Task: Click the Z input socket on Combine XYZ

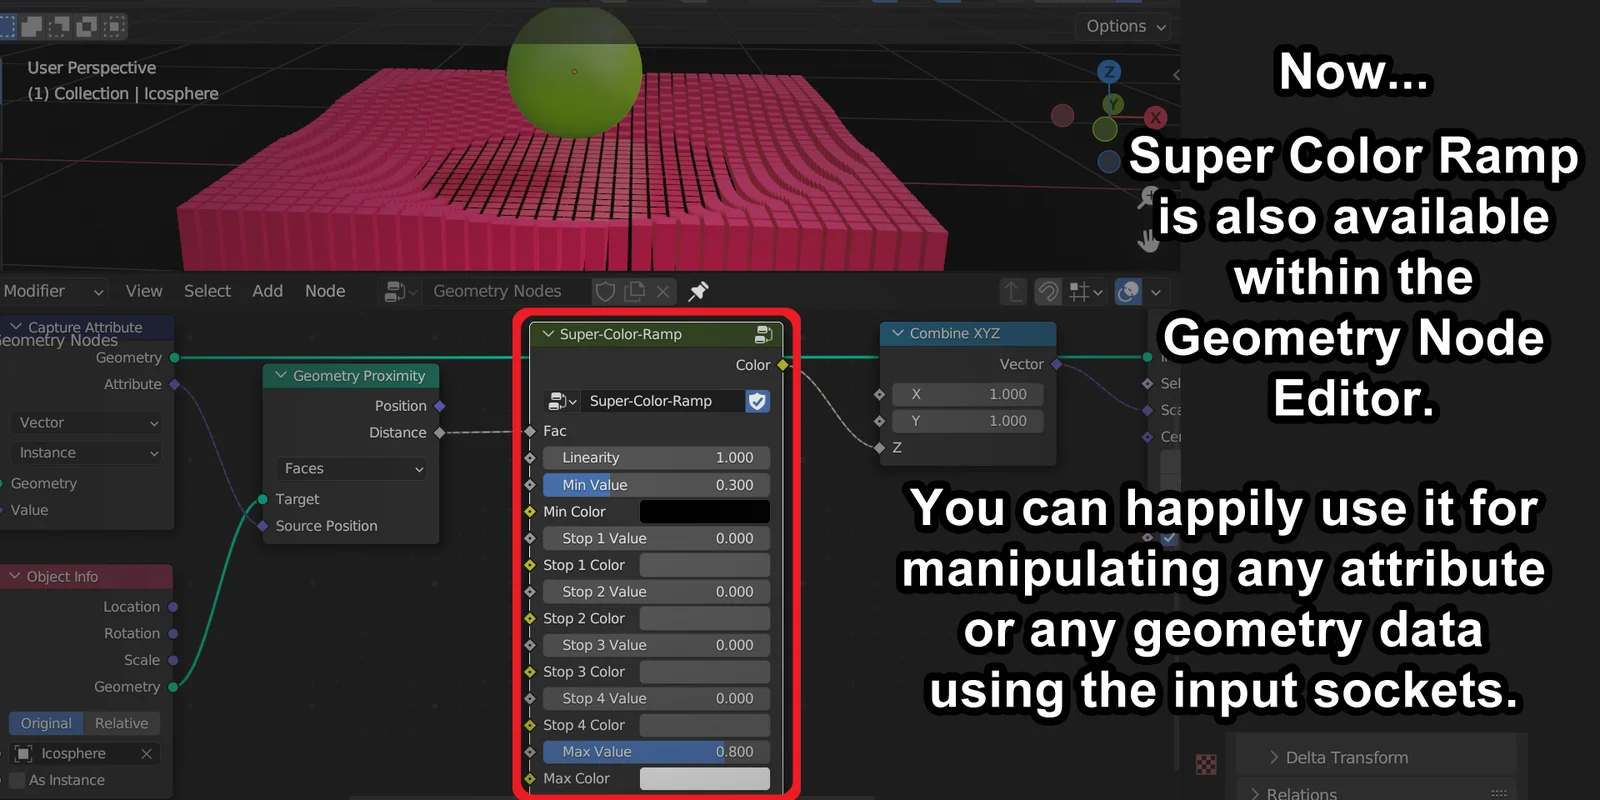Action: [880, 448]
